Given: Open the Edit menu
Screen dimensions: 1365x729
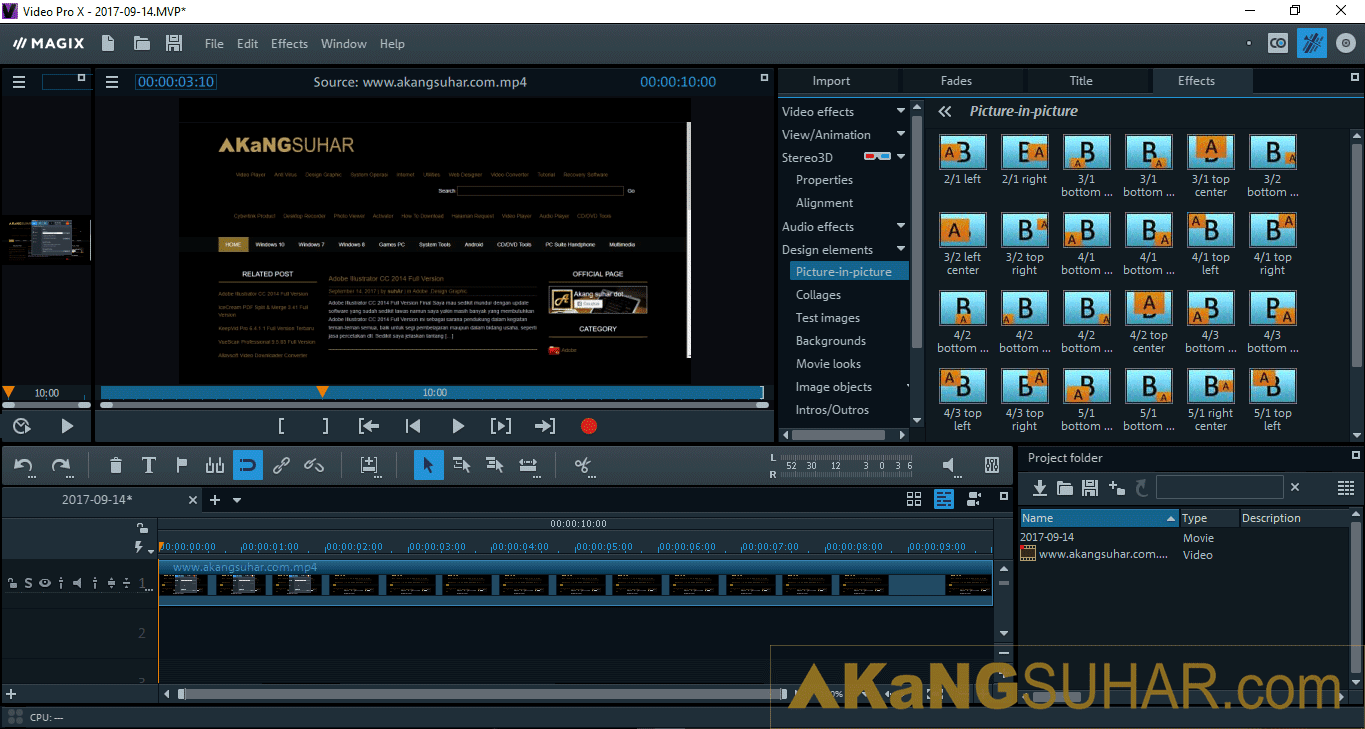Looking at the screenshot, I should 247,43.
